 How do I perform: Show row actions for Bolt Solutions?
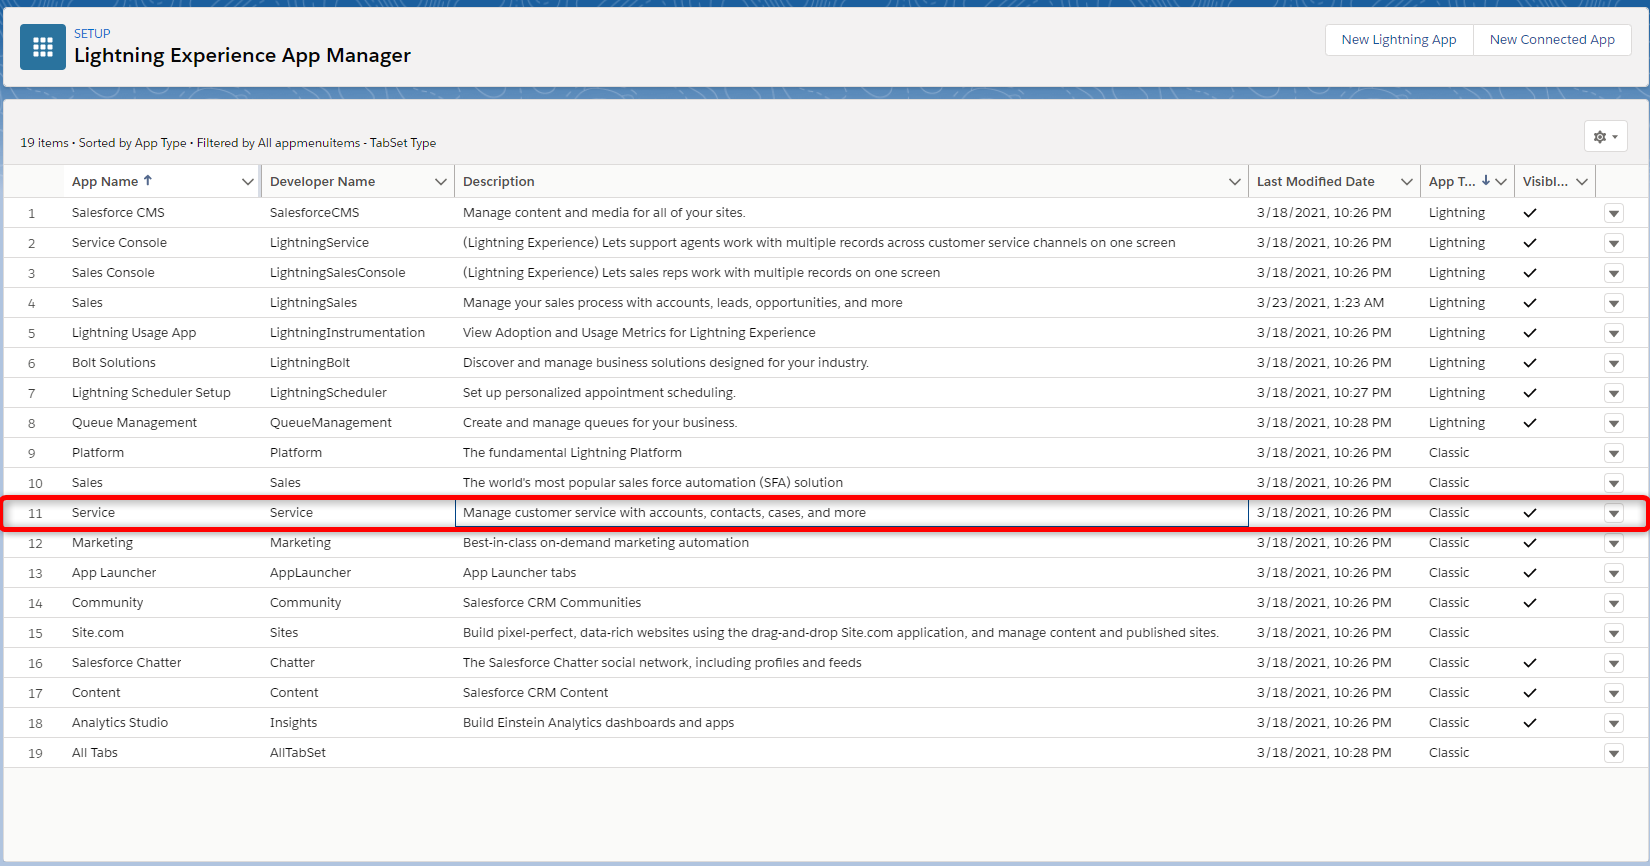1614,363
